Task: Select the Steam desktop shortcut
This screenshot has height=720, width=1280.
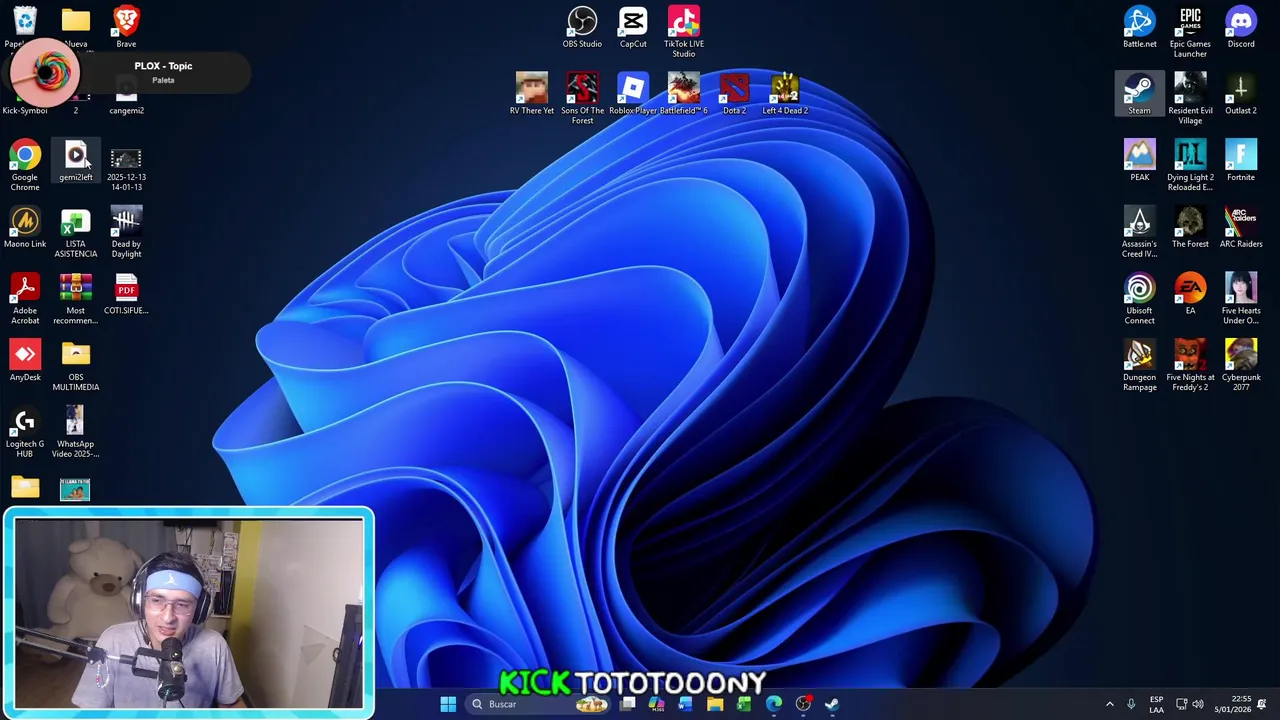Action: pos(1139,94)
